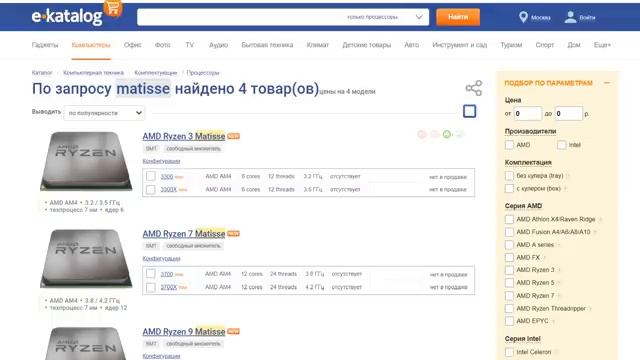Click the maximum price 'до' field

(568, 113)
